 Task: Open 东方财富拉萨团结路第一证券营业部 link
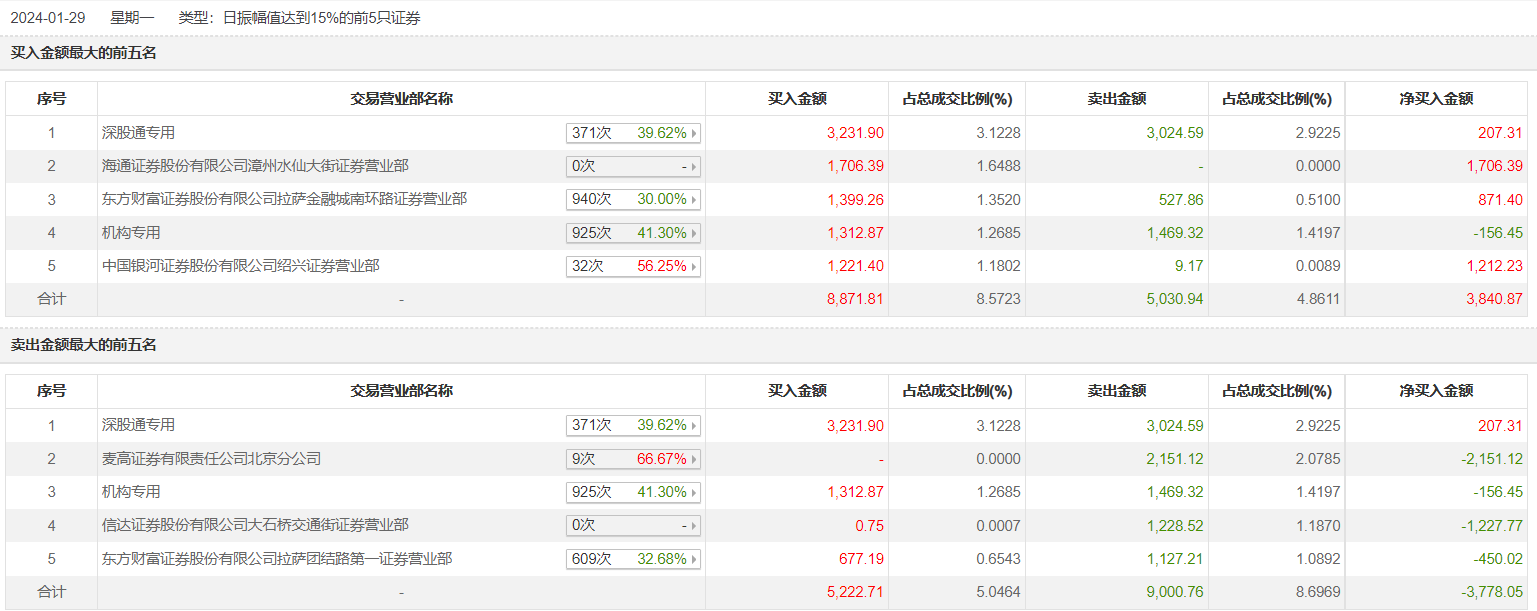point(277,559)
